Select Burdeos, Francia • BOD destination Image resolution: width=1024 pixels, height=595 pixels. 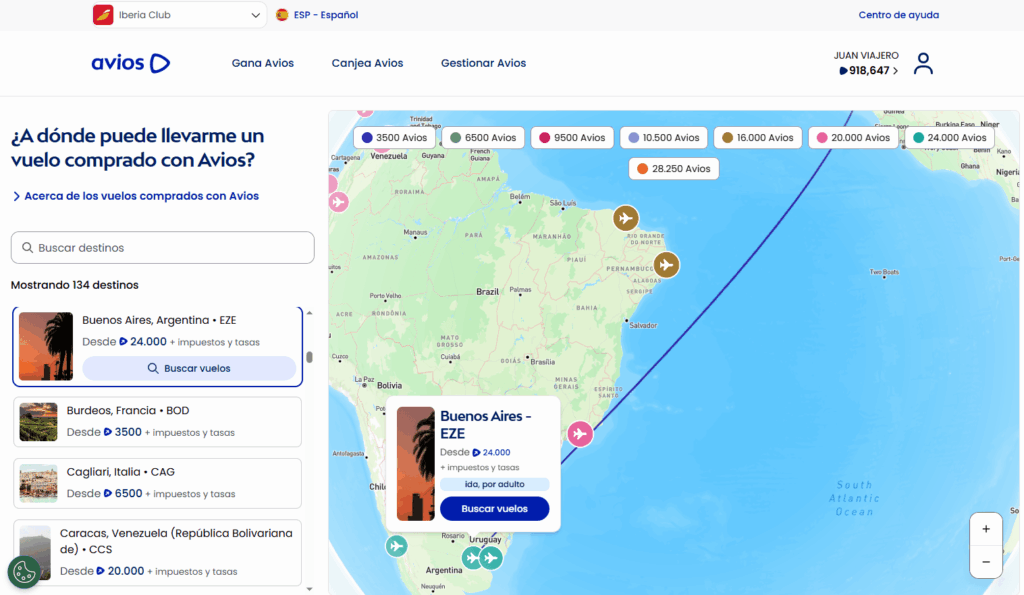point(157,422)
